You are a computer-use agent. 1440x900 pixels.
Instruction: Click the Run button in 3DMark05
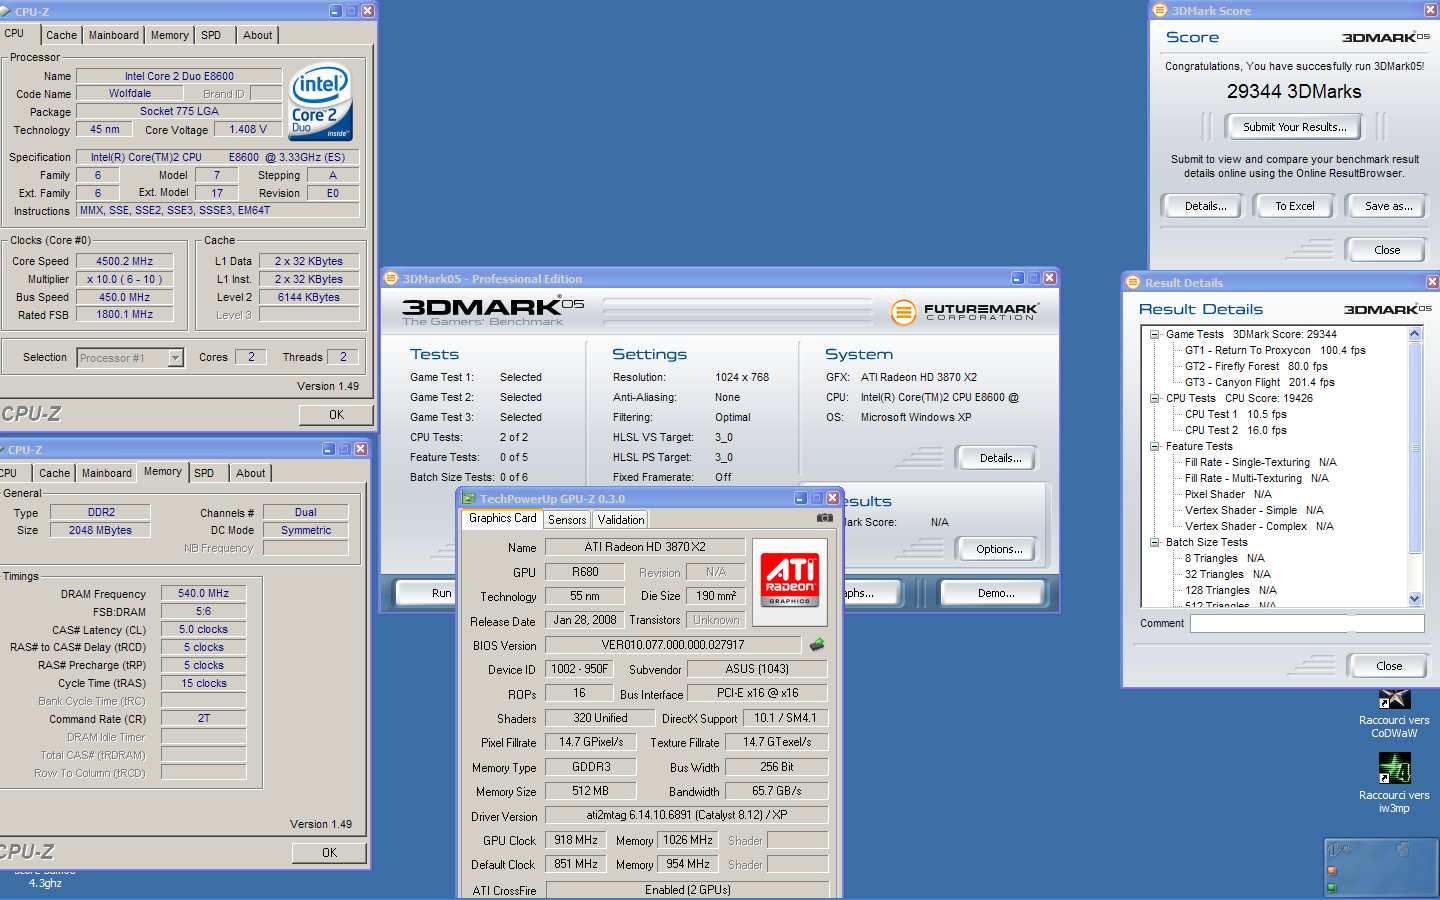(428, 593)
